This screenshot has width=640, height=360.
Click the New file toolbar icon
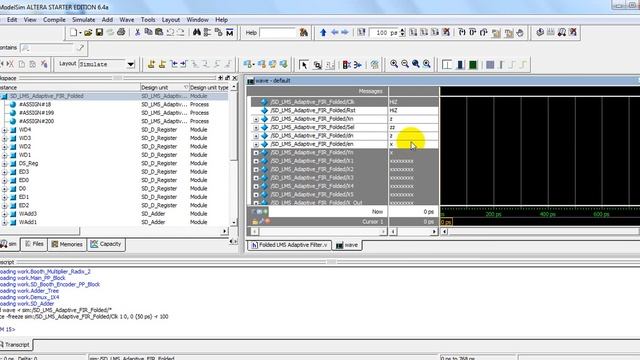[x=73, y=33]
